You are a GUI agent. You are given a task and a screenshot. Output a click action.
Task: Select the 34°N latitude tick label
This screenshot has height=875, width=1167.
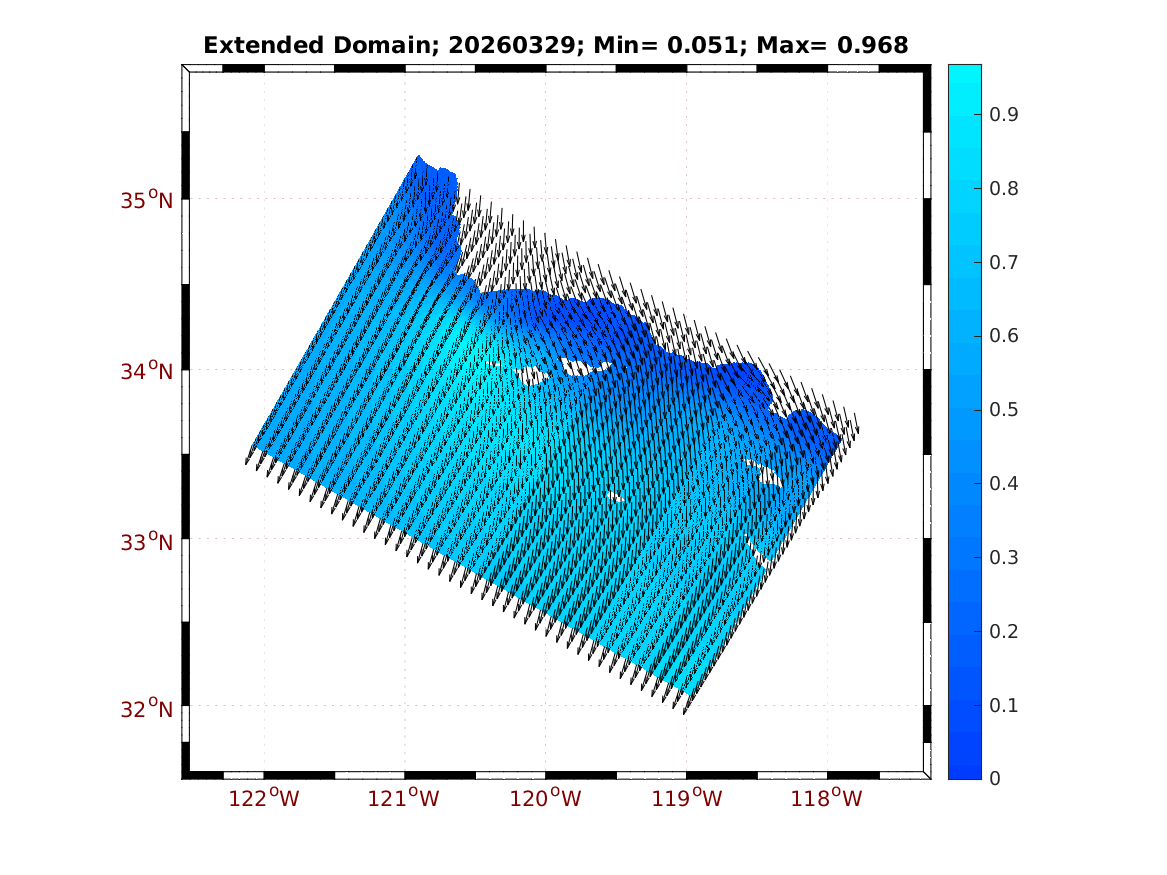tap(147, 371)
